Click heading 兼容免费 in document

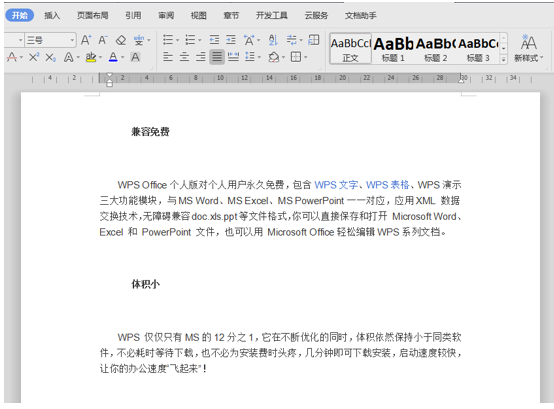150,132
